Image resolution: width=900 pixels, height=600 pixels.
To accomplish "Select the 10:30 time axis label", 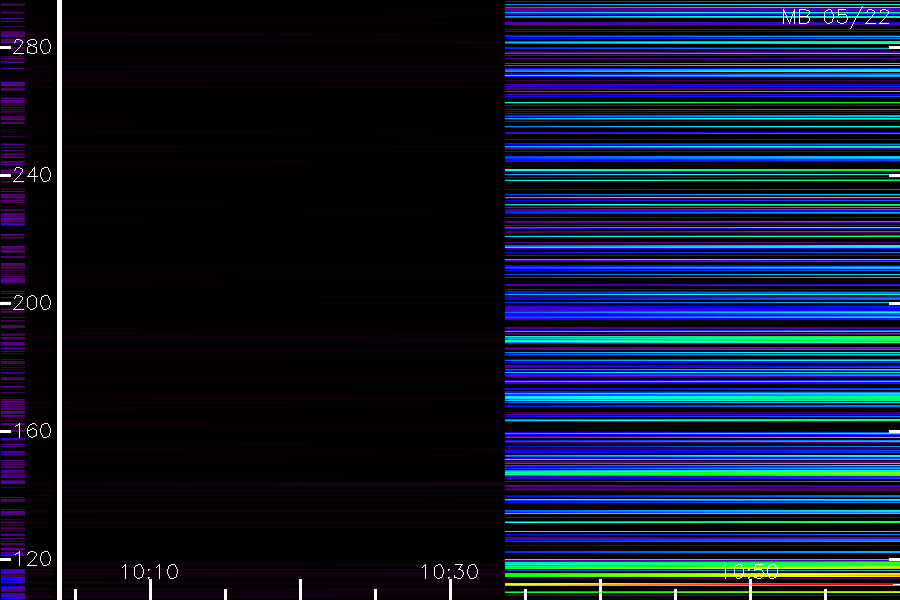I will 449,572.
